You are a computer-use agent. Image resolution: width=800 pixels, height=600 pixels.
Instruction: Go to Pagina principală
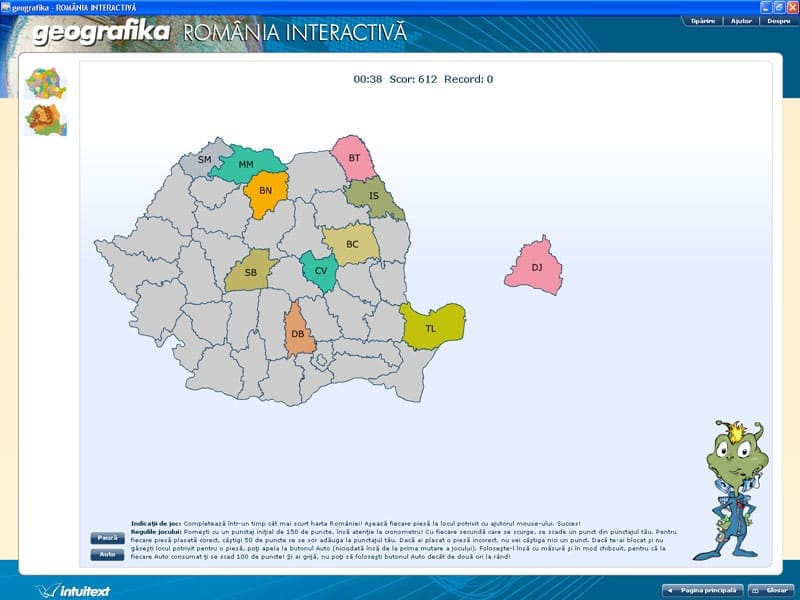[x=703, y=590]
